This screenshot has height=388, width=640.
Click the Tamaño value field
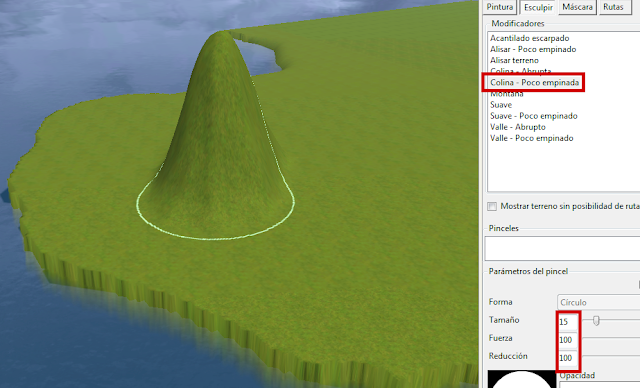(568, 321)
